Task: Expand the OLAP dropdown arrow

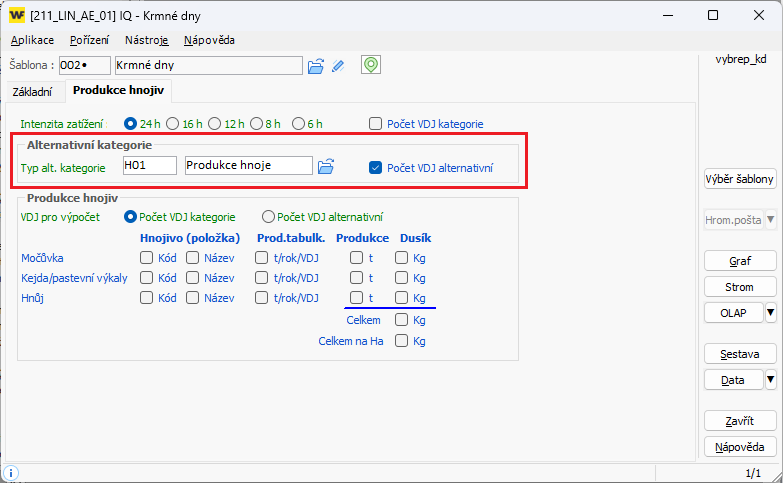Action: click(770, 313)
